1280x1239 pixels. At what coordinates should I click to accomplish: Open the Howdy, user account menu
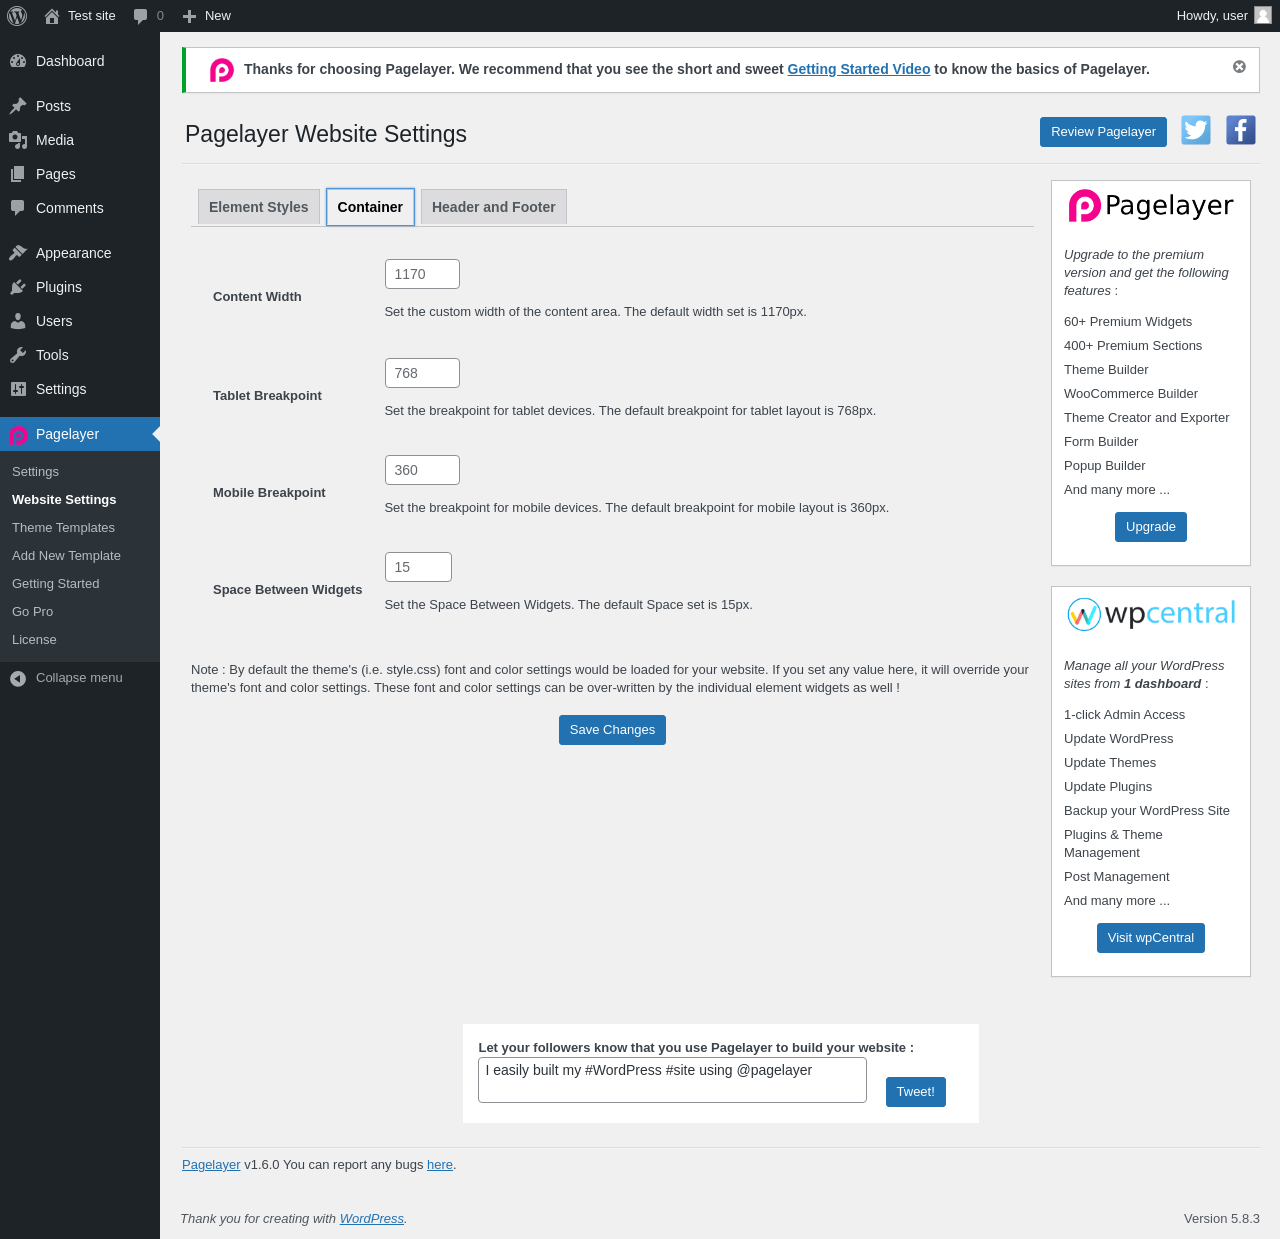point(1223,16)
